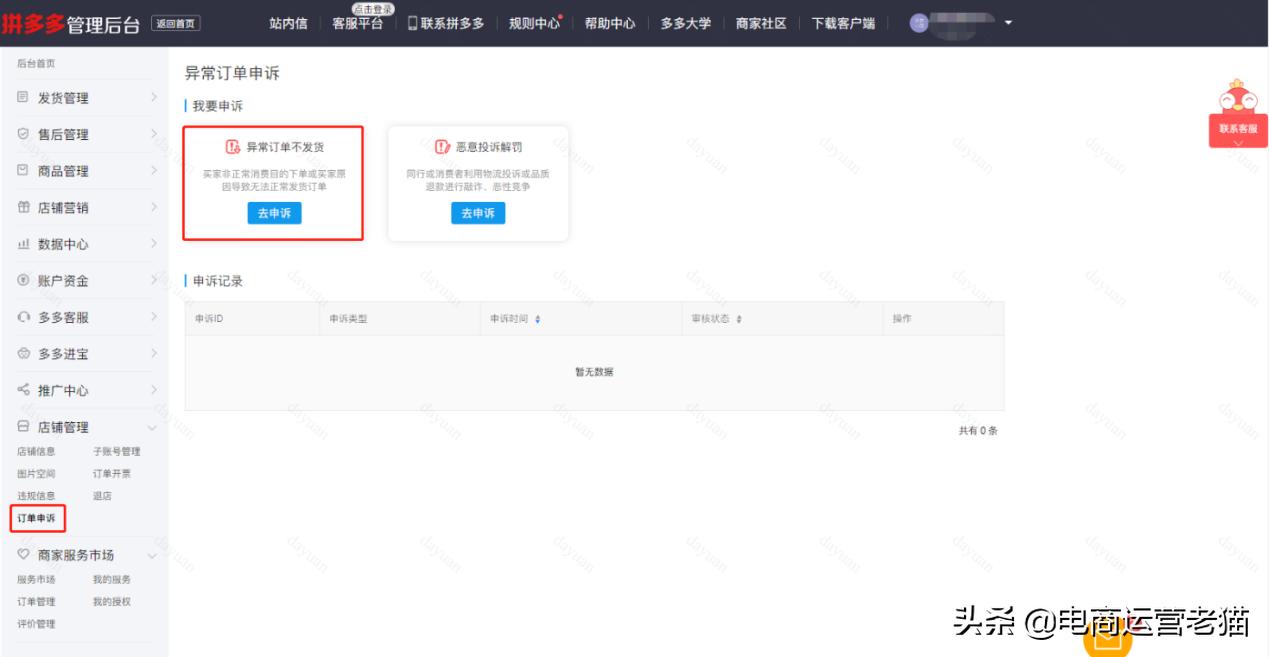Viewport: 1269px width, 657px height.
Task: Open 规则中心 in the top menu
Action: [533, 23]
